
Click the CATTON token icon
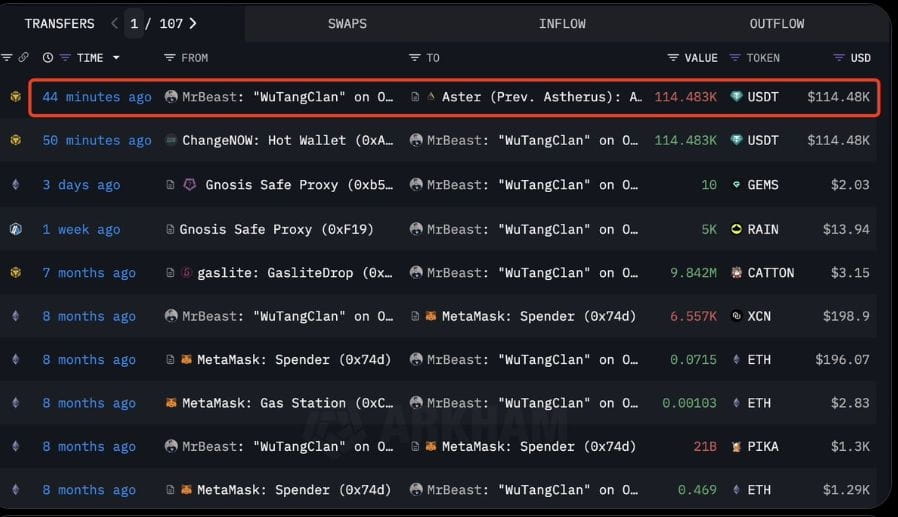(736, 273)
